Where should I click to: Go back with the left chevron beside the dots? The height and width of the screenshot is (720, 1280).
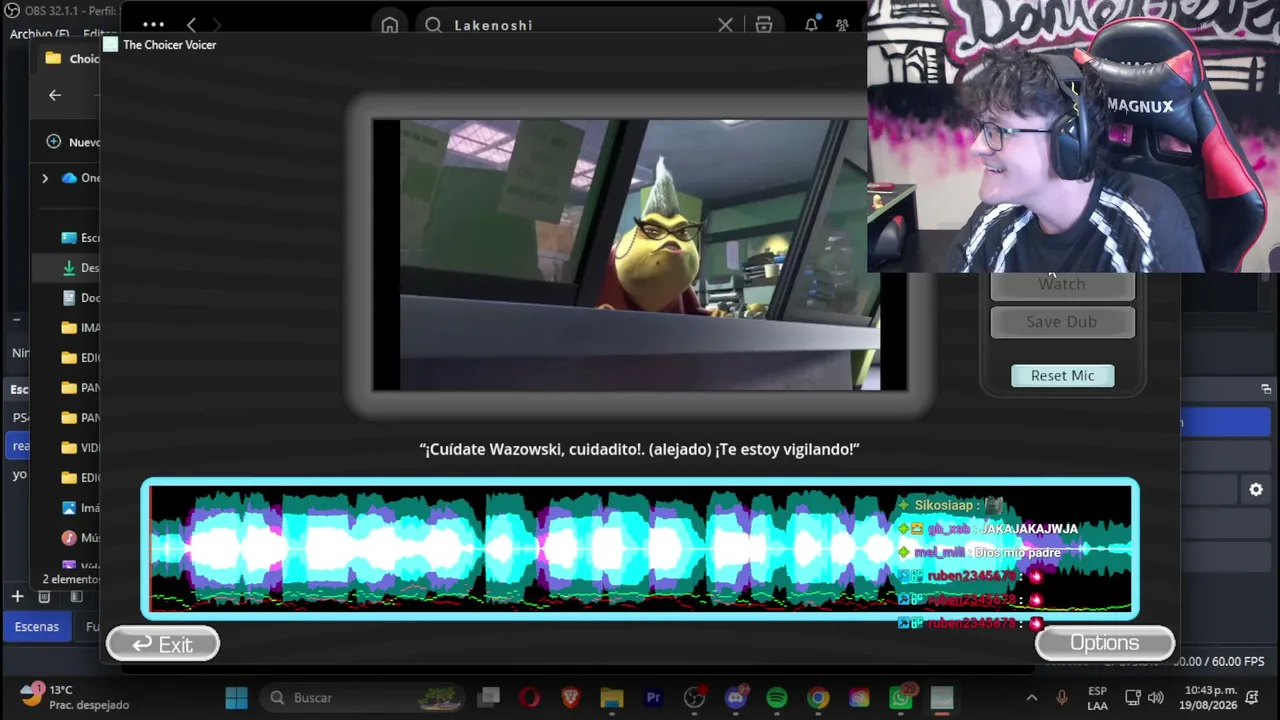(191, 25)
